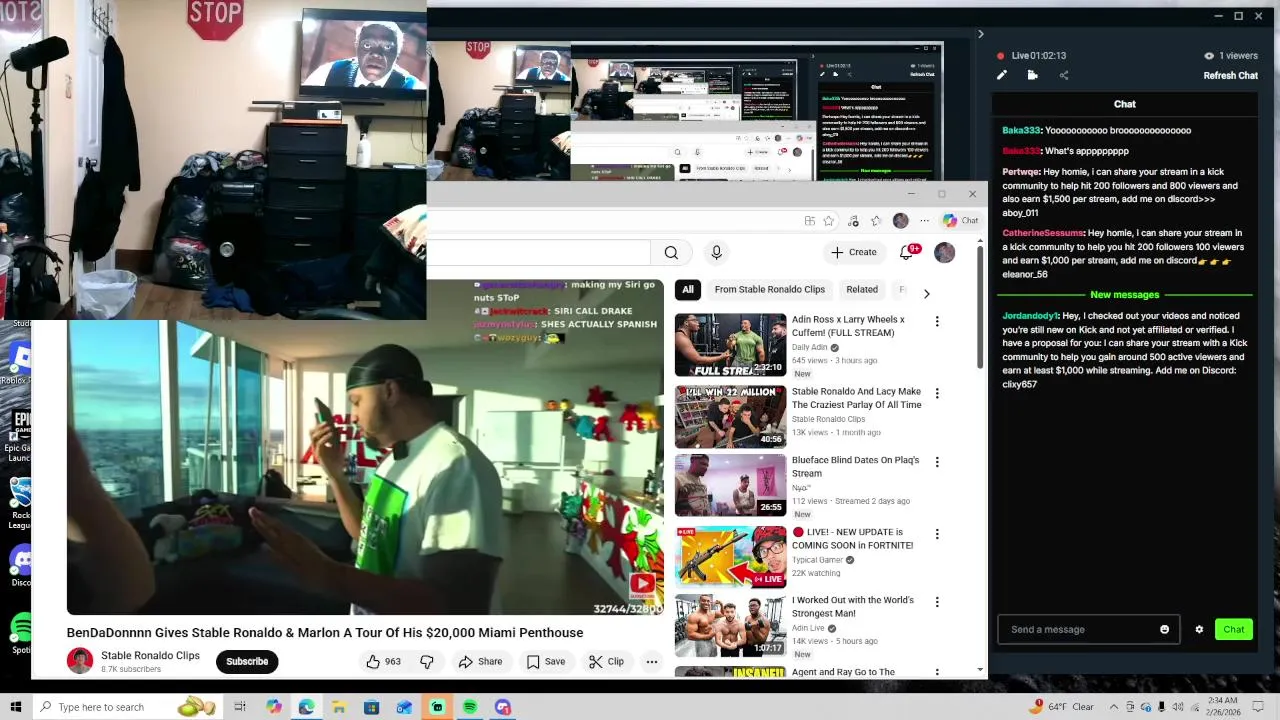Click the green Chat send button
Viewport: 1280px width, 720px height.
coord(1233,629)
